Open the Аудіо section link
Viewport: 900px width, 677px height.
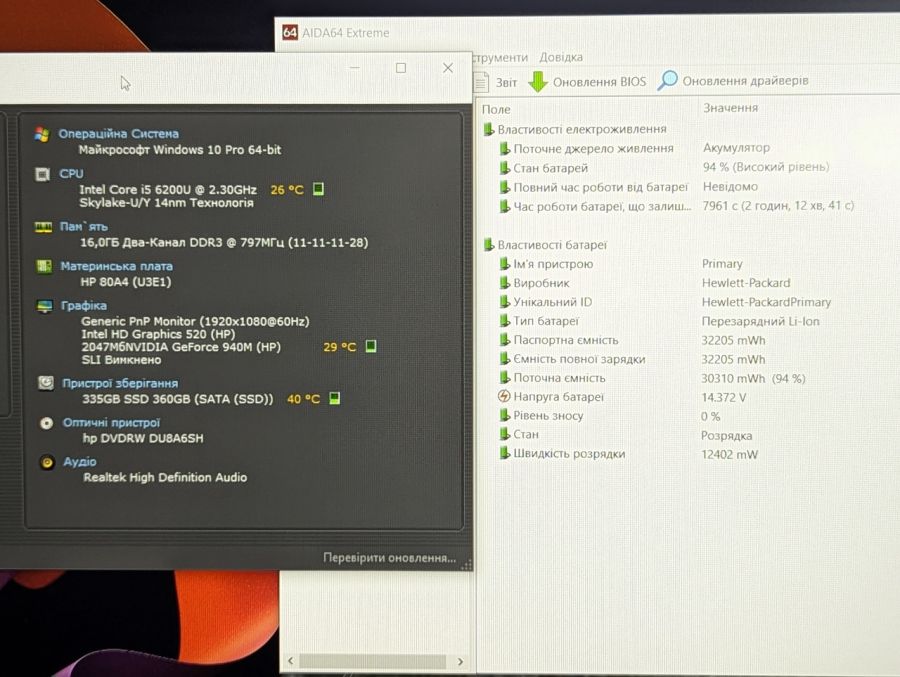point(80,462)
